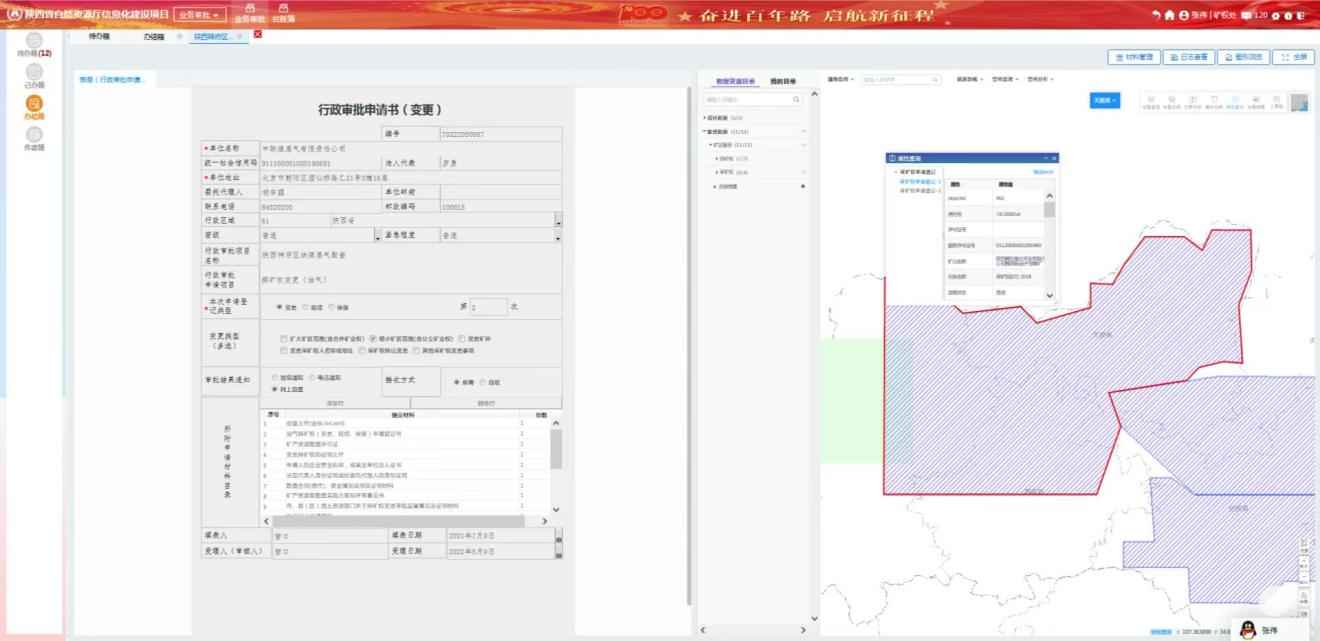Open the 已办箱 sidebar icon
Screen dimensions: 1320x641
click(34, 73)
